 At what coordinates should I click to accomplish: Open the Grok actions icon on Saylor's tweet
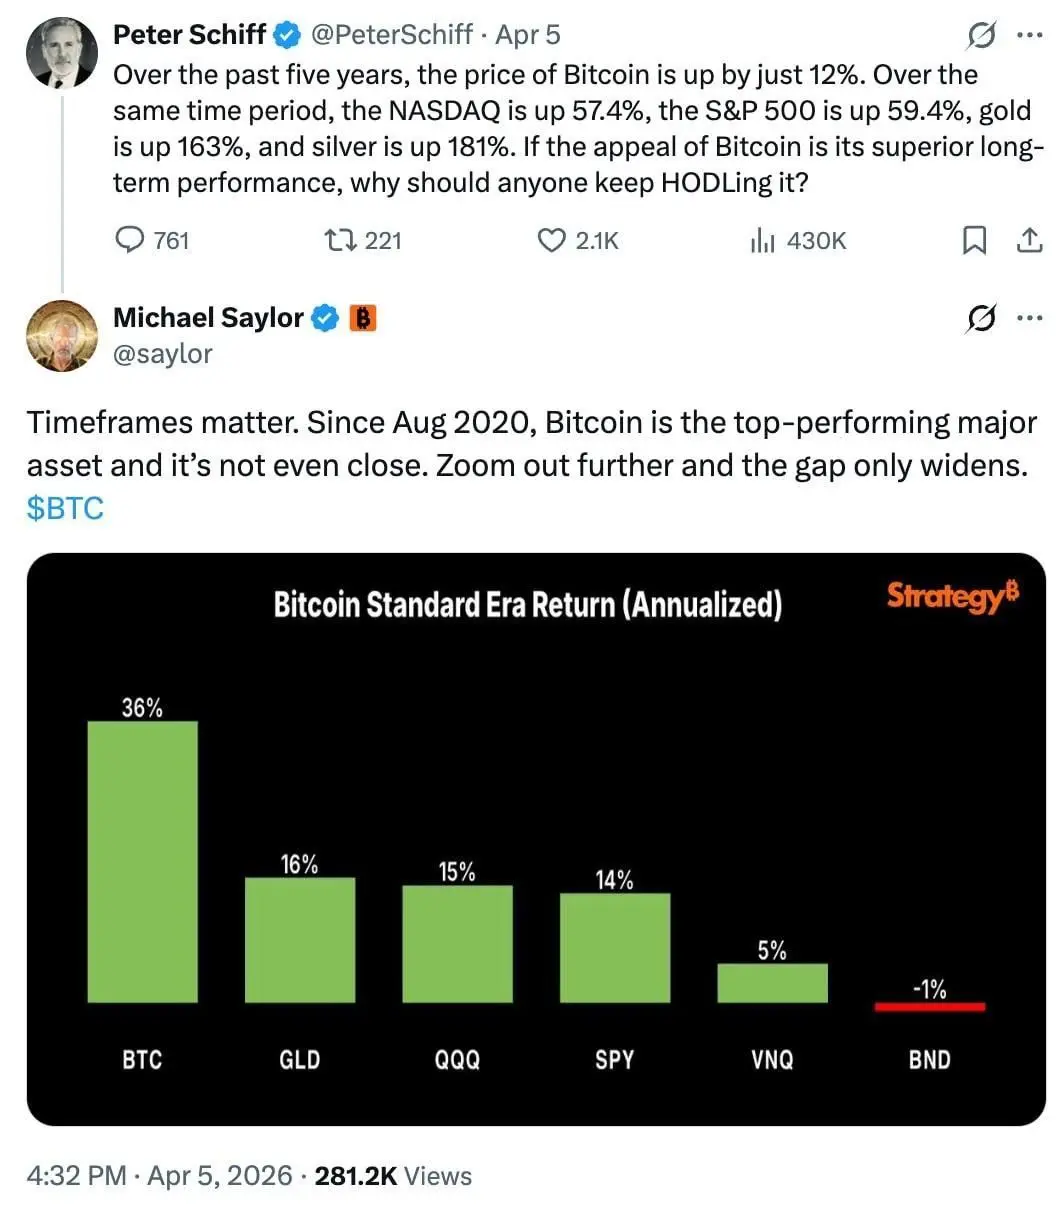click(981, 317)
